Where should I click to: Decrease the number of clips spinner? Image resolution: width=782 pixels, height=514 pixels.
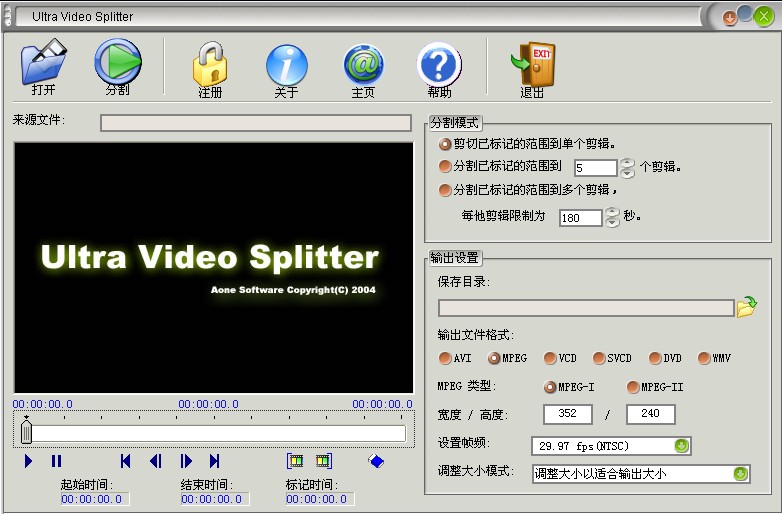(627, 173)
